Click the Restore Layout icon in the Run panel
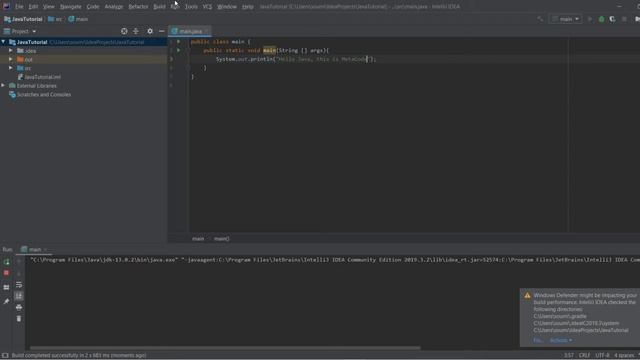This screenshot has width=640, height=360. click(x=6, y=287)
